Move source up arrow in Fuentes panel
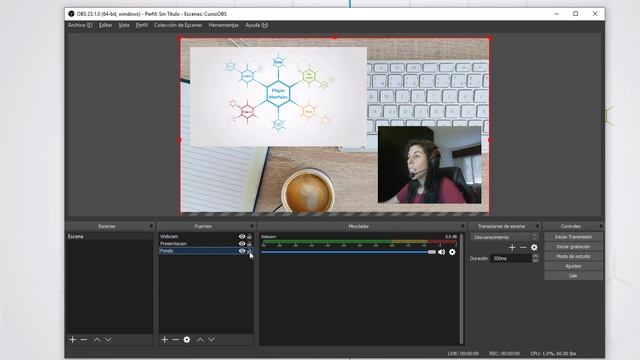This screenshot has height=360, width=640. 200,340
